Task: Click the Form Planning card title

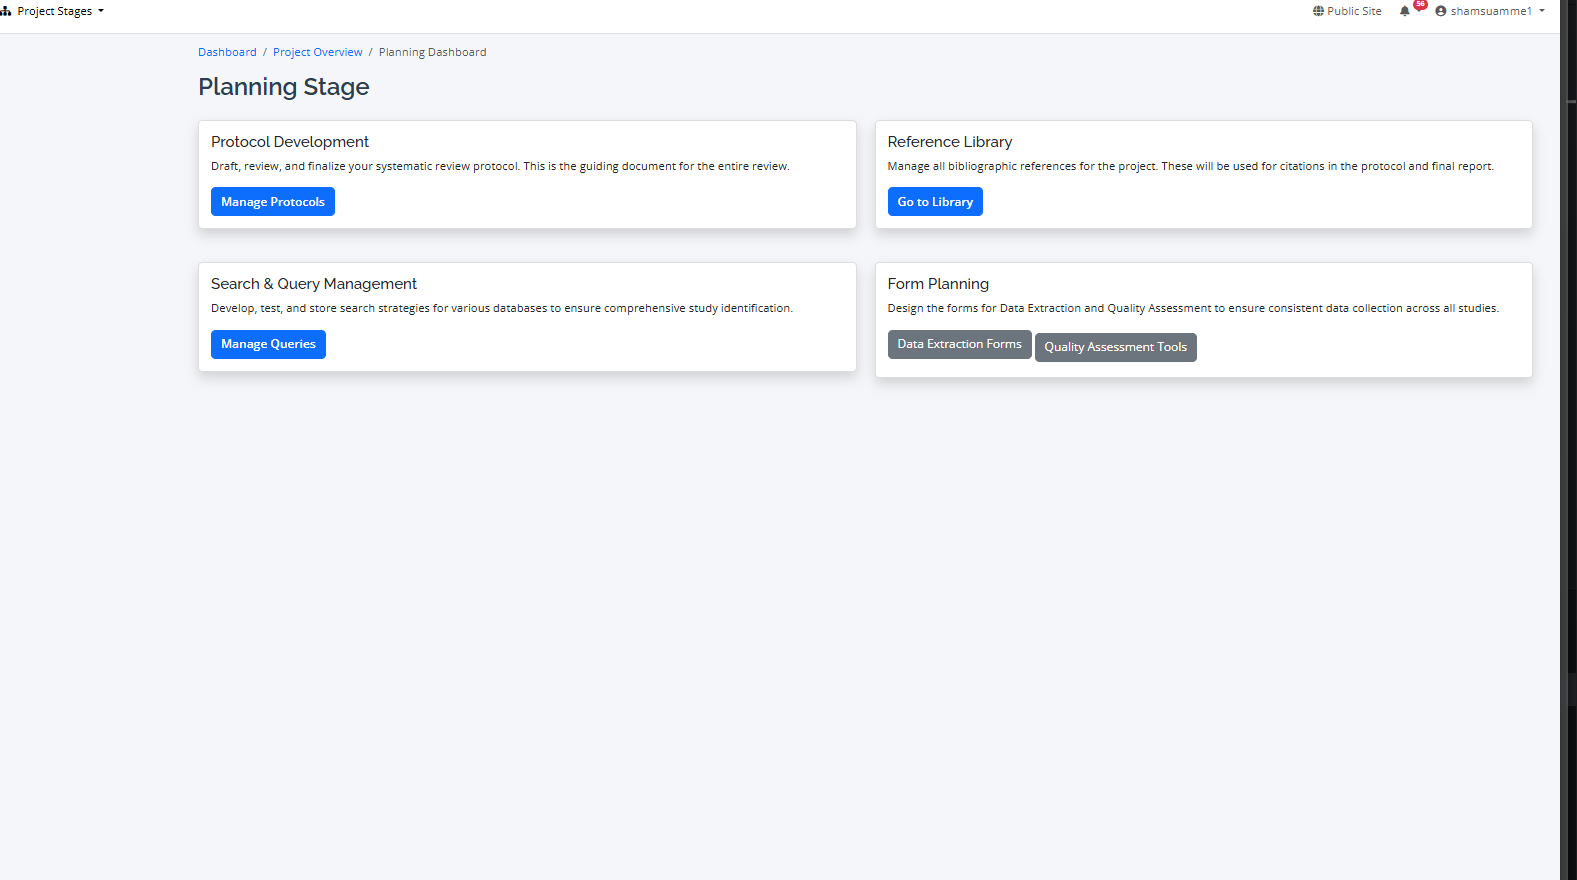Action: pos(937,284)
